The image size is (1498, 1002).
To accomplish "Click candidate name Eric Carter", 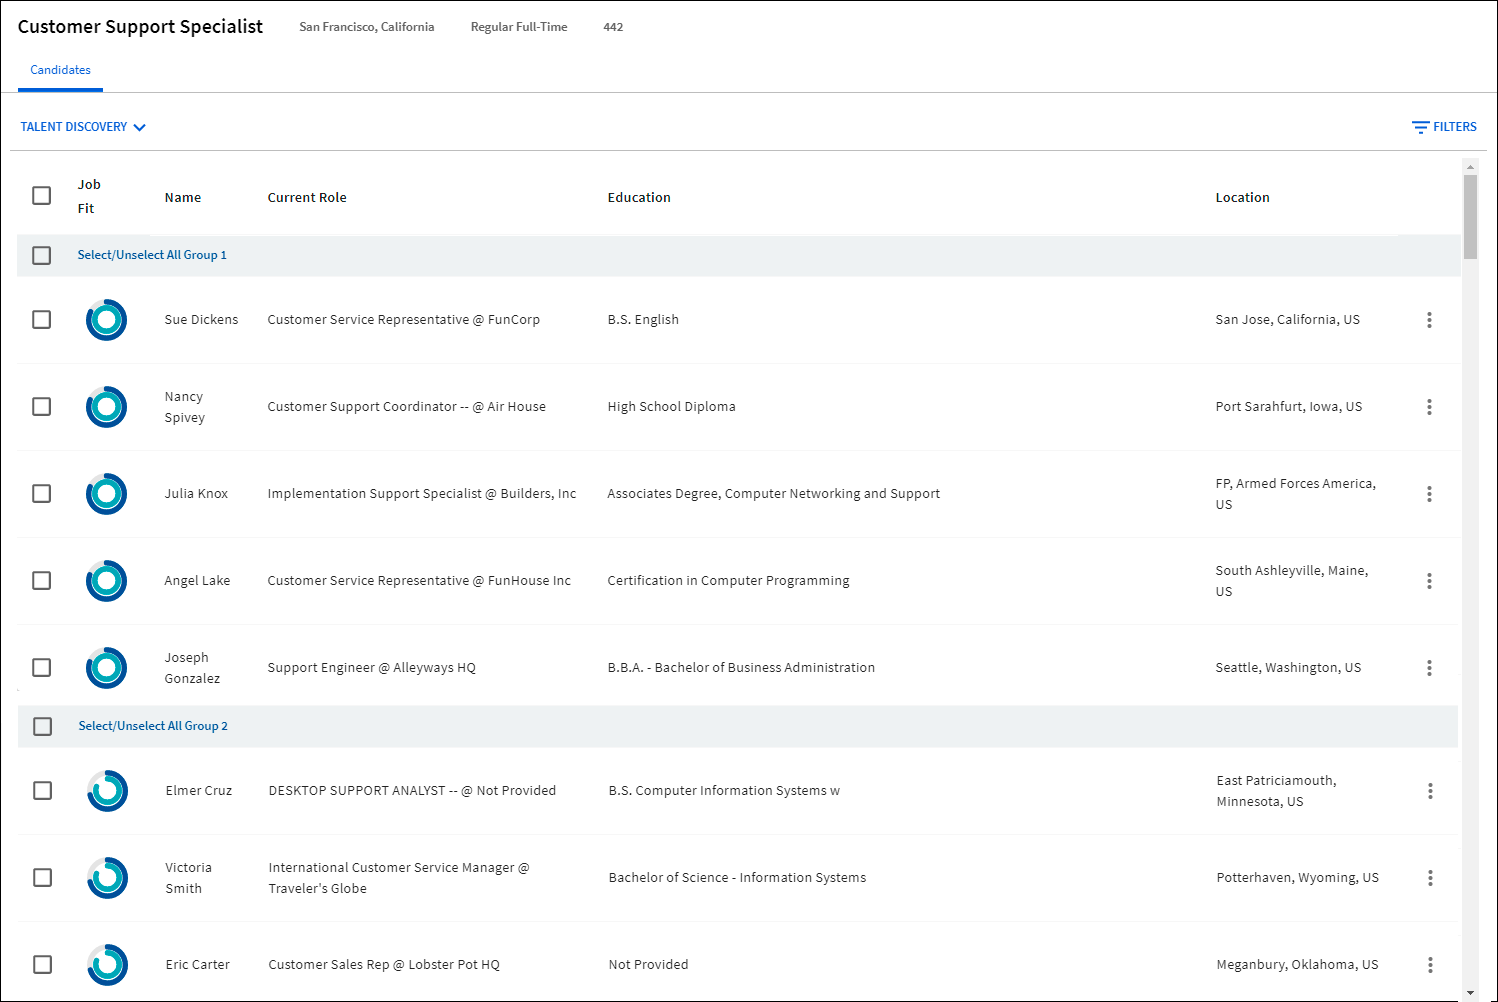I will pyautogui.click(x=198, y=965).
